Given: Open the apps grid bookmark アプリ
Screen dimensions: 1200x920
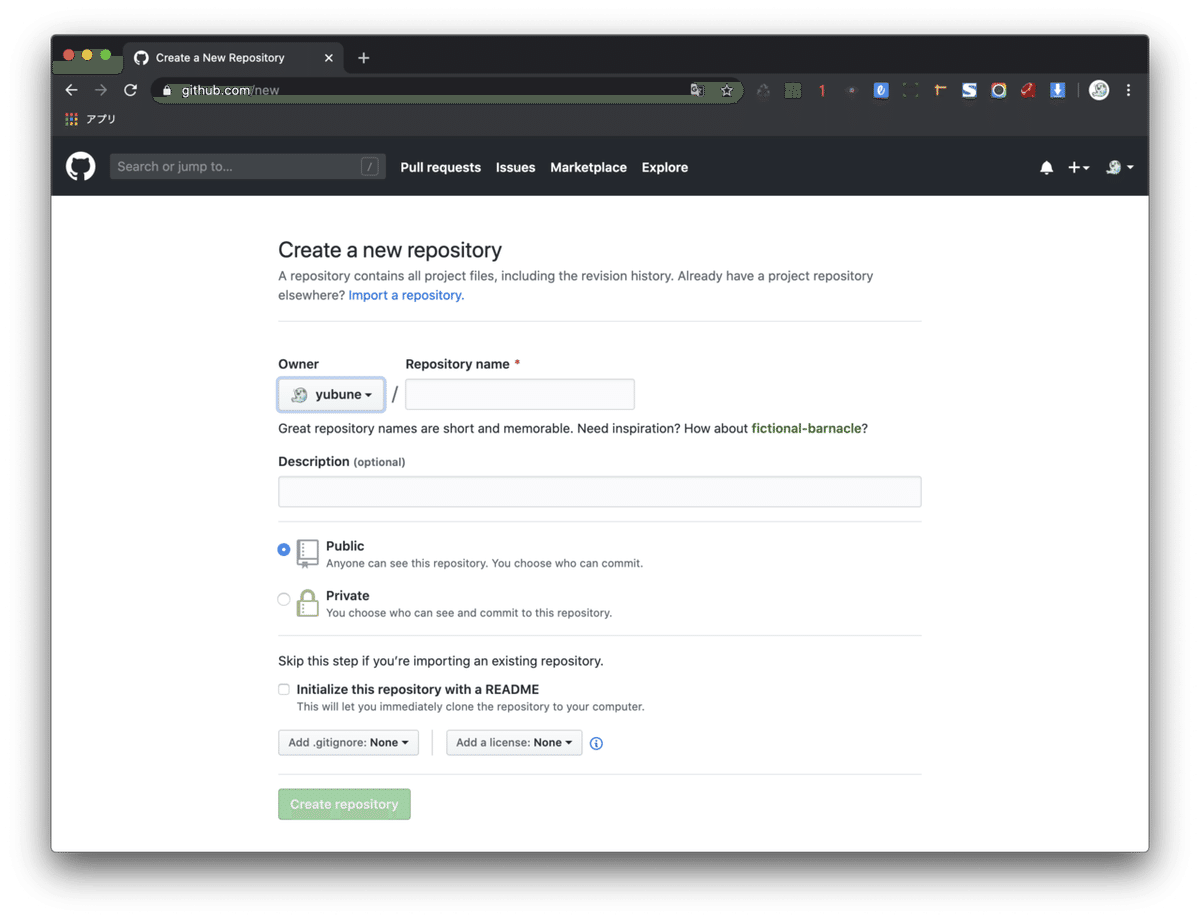Looking at the screenshot, I should (x=91, y=119).
